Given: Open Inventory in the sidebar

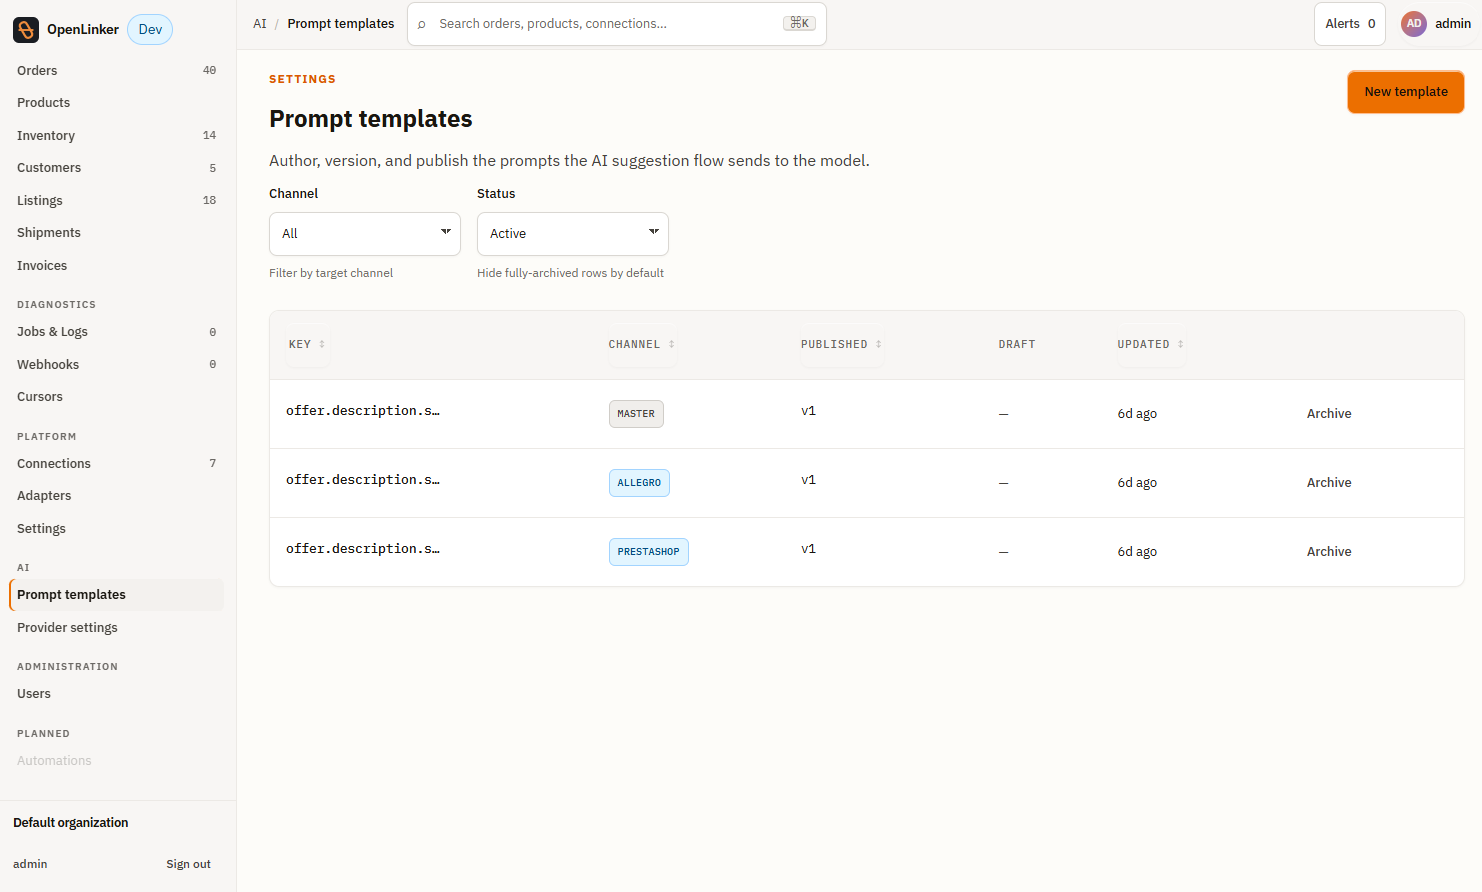Looking at the screenshot, I should pos(116,136).
